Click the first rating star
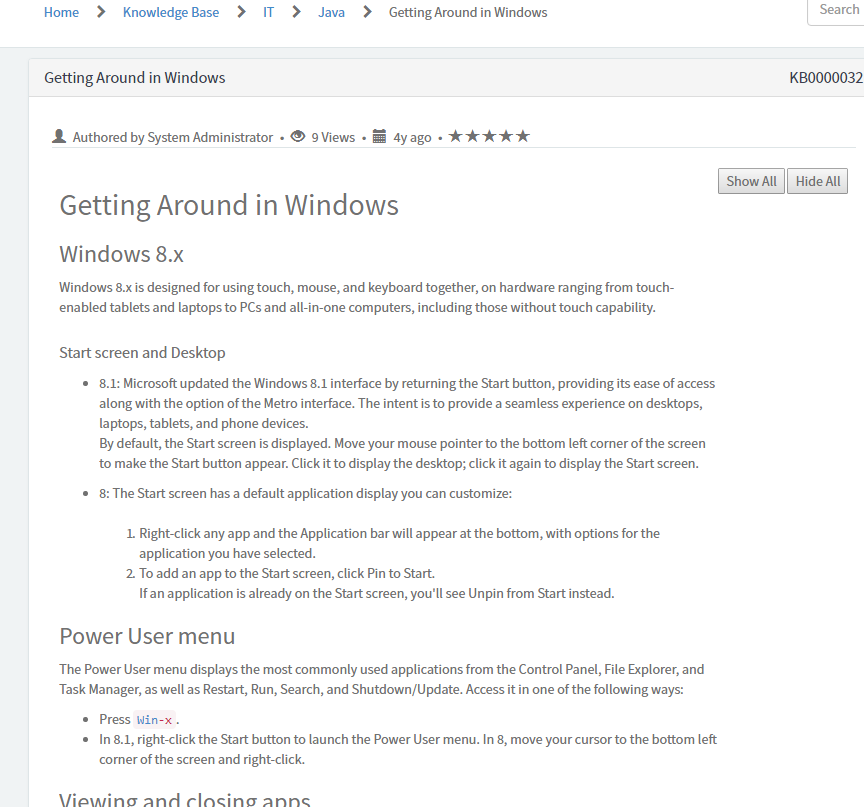Viewport: 864px width, 807px height. point(455,136)
